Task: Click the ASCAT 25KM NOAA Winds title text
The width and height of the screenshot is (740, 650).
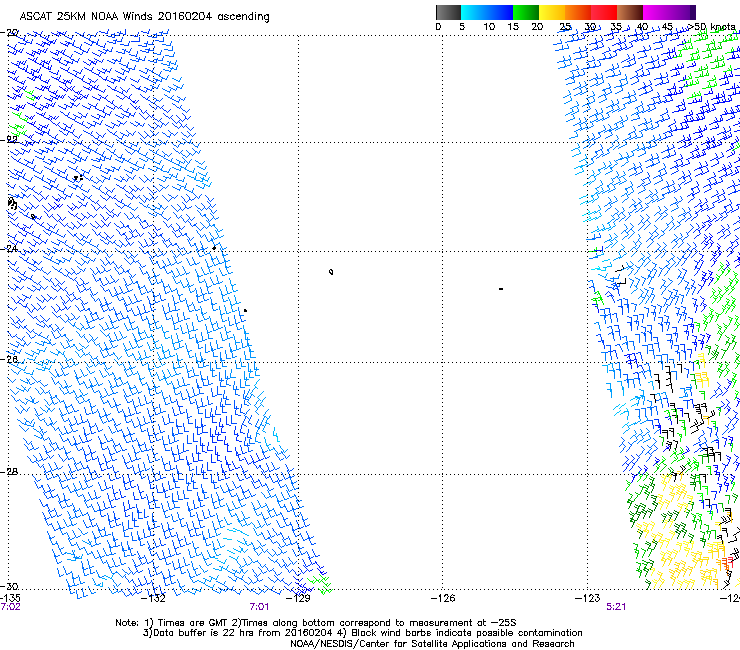Action: [x=144, y=16]
